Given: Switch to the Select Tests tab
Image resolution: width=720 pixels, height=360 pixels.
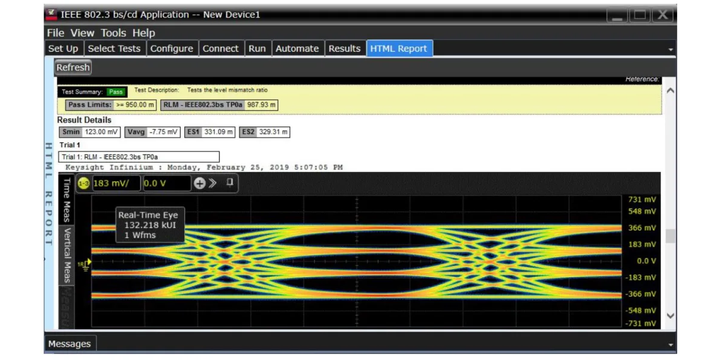Looking at the screenshot, I should tap(114, 49).
